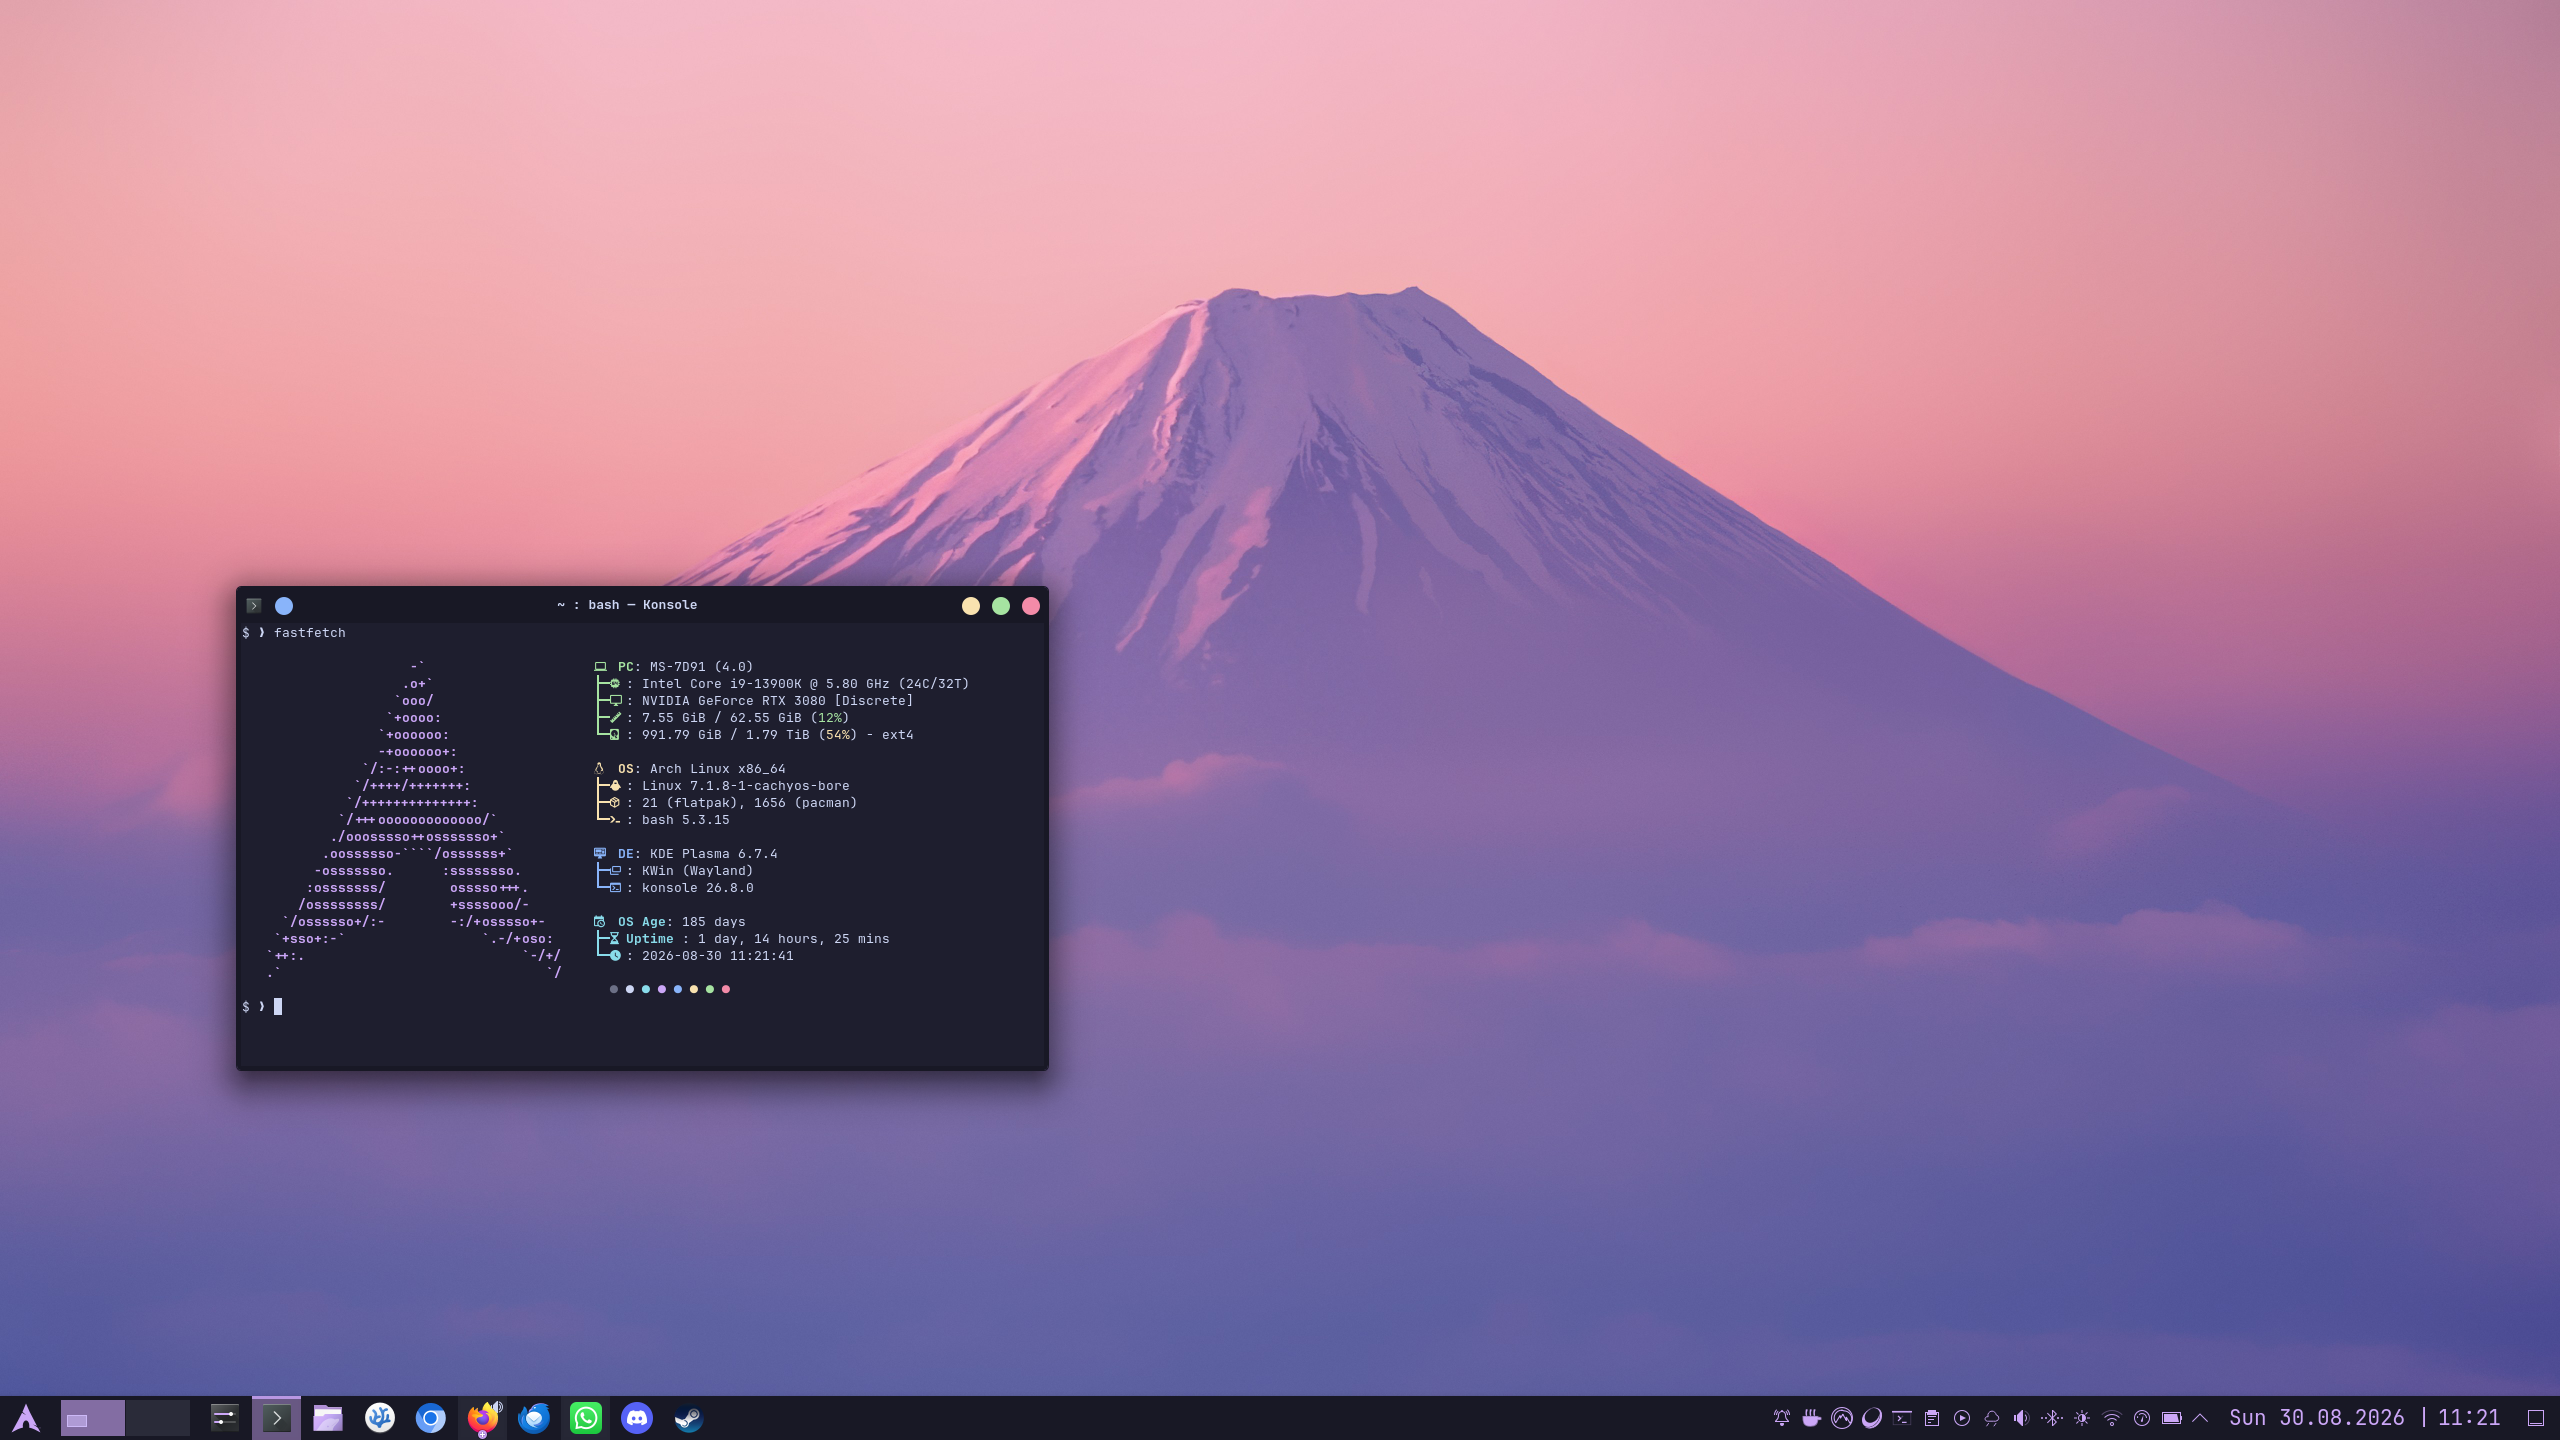Open the media player tray icon
Image resolution: width=2560 pixels, height=1440 pixels.
(x=1962, y=1418)
